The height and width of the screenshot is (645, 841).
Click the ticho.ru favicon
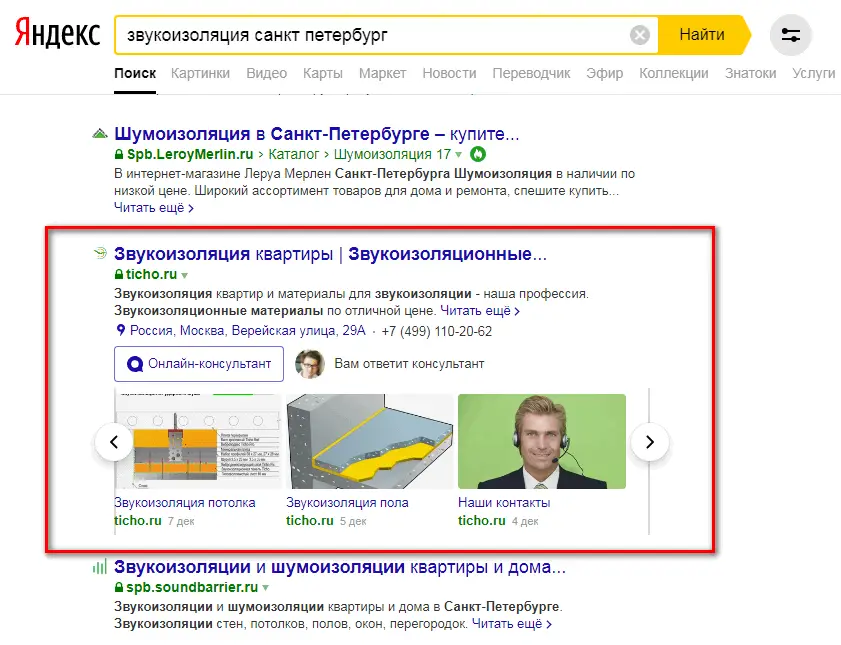click(x=100, y=253)
